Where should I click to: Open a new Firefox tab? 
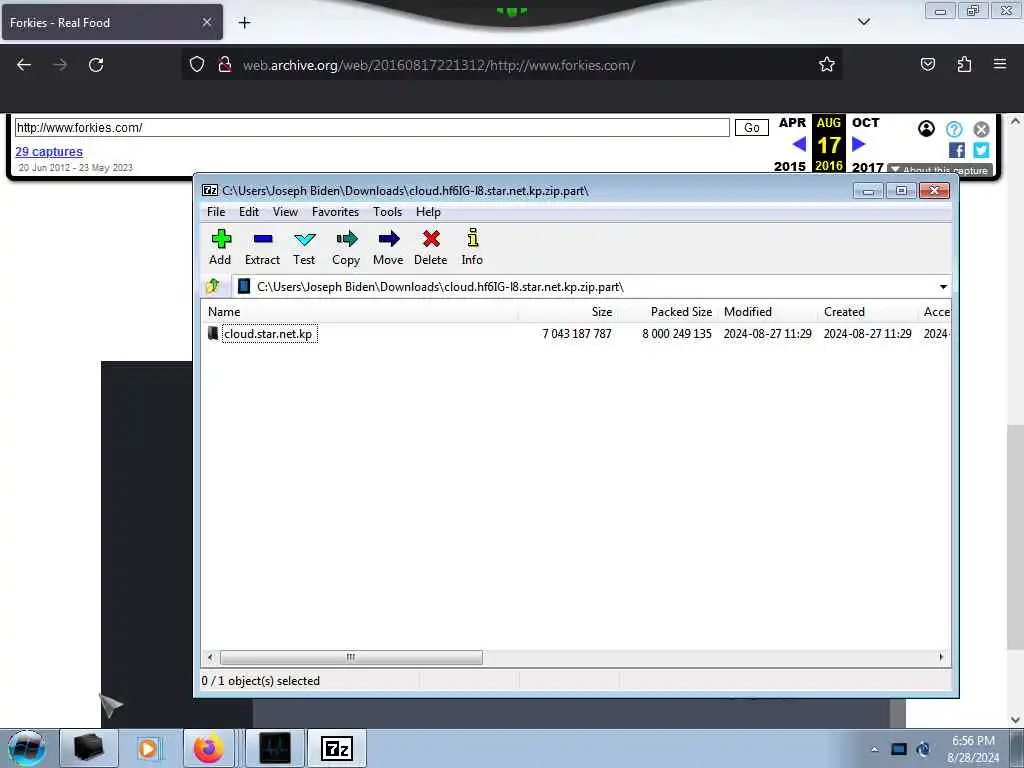pyautogui.click(x=244, y=23)
